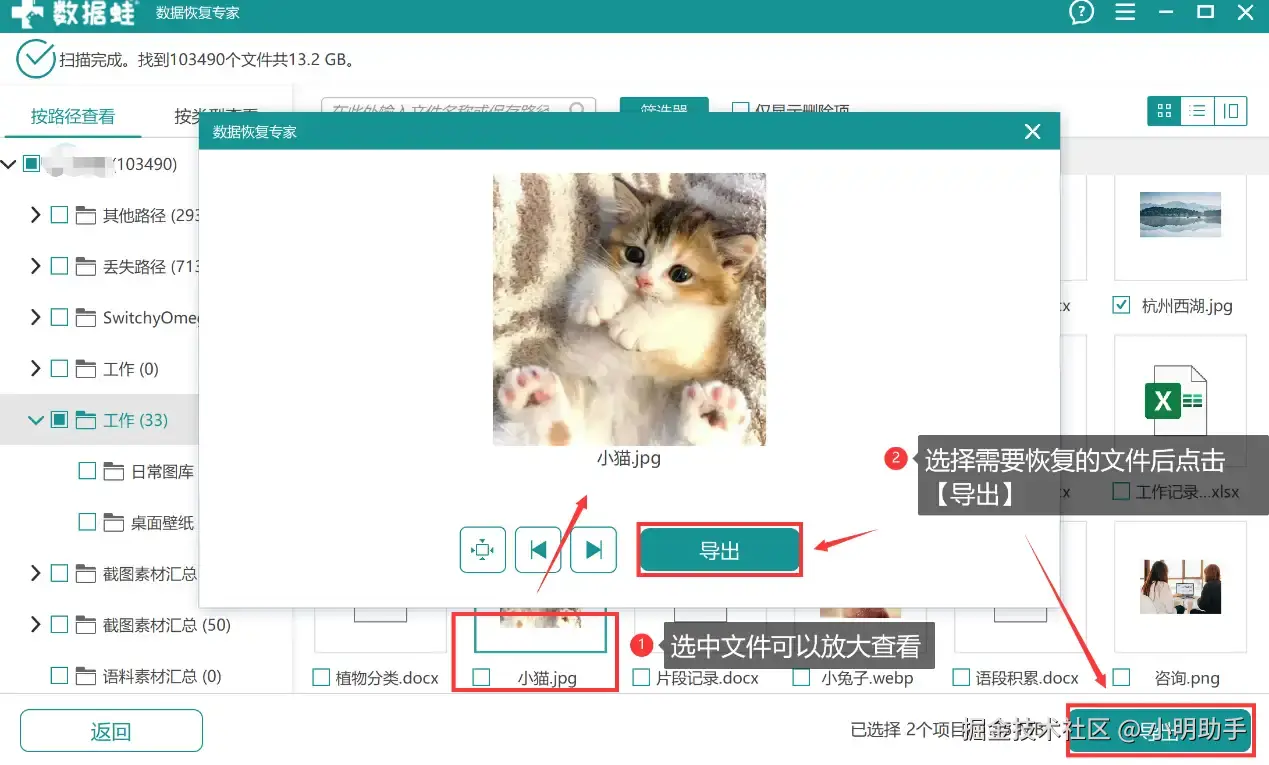Open the hamburger menu in title bar
Image resolution: width=1269 pixels, height=765 pixels.
click(1125, 13)
